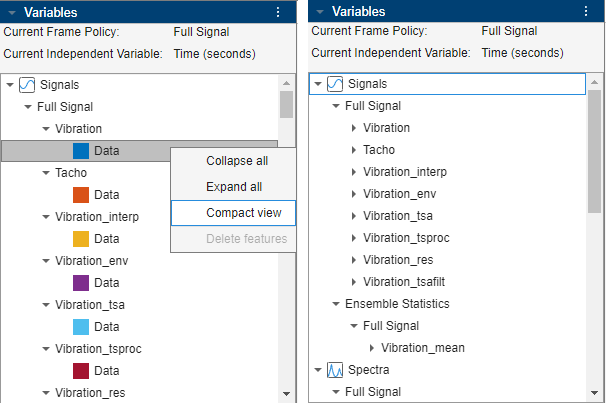Expand the Vibration_interp node in right panel
Screen dimensions: 606x403
click(354, 171)
